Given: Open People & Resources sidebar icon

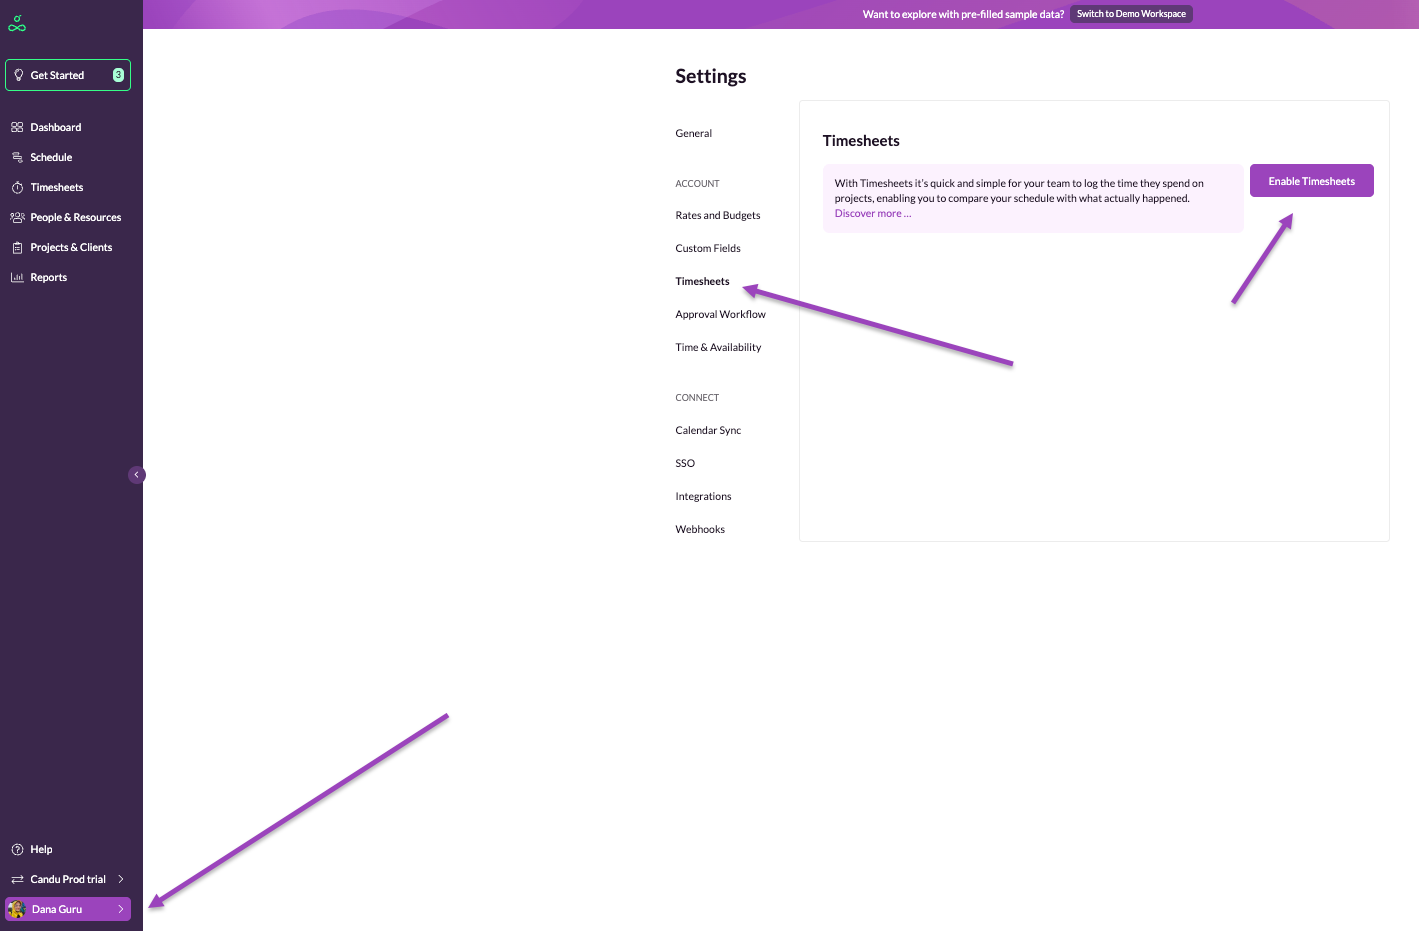Looking at the screenshot, I should (17, 218).
